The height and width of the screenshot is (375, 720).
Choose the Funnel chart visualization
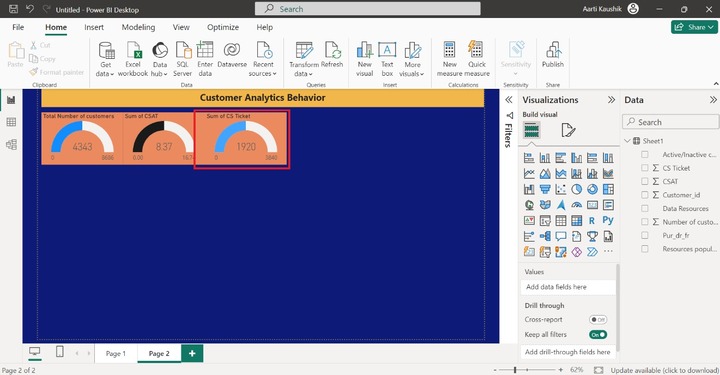(x=545, y=189)
